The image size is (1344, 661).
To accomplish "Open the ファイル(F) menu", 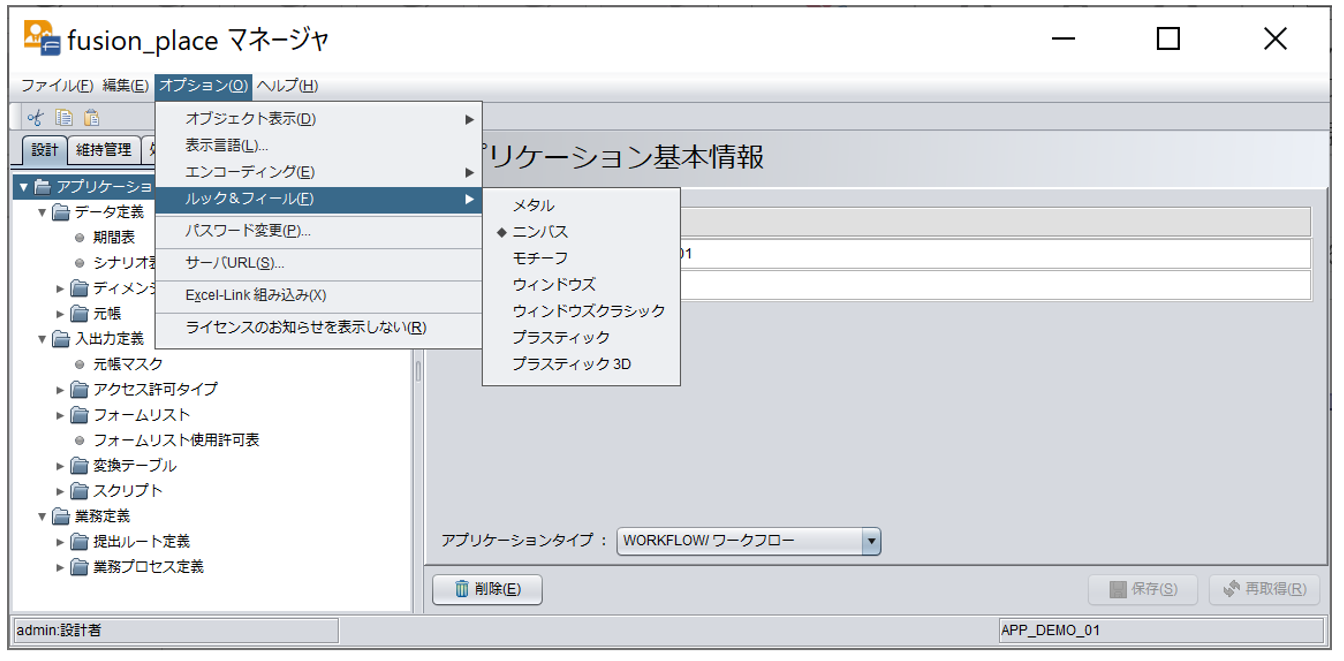I will (57, 86).
